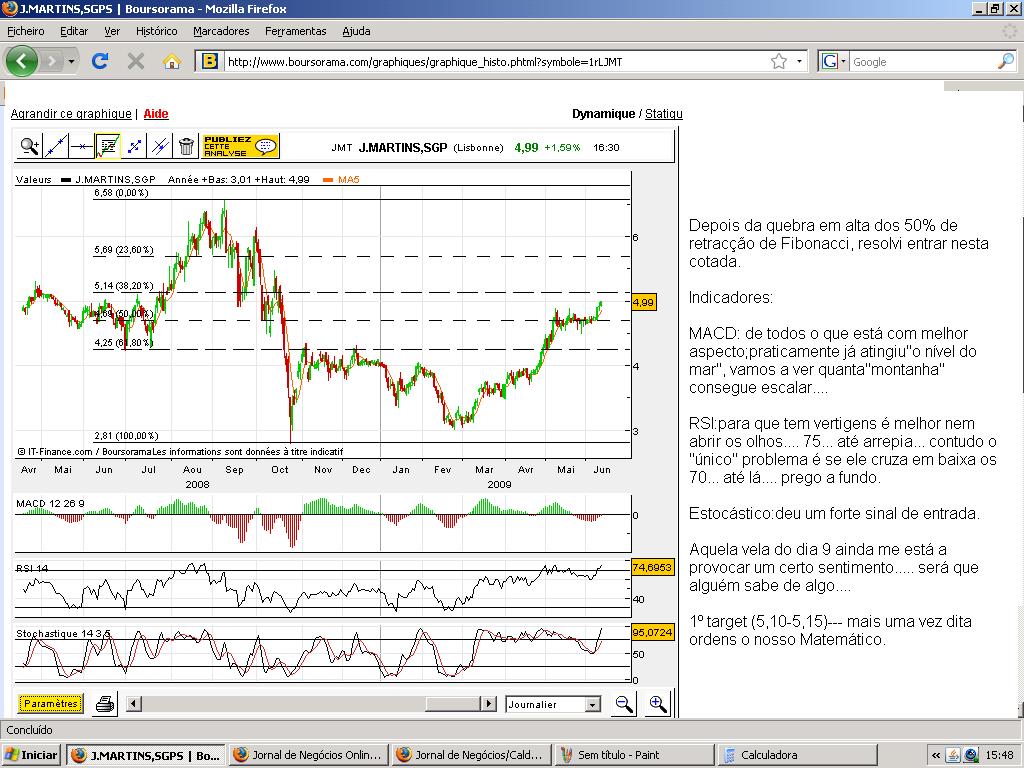The image size is (1024, 768).
Task: Click the 6,58 (0,00%) Fibonacci level label
Action: (121, 193)
